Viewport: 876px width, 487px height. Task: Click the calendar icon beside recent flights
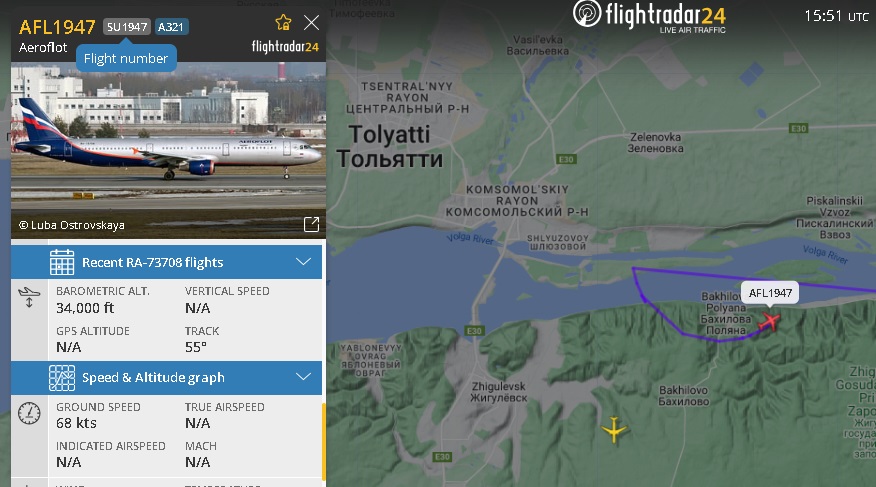(61, 262)
